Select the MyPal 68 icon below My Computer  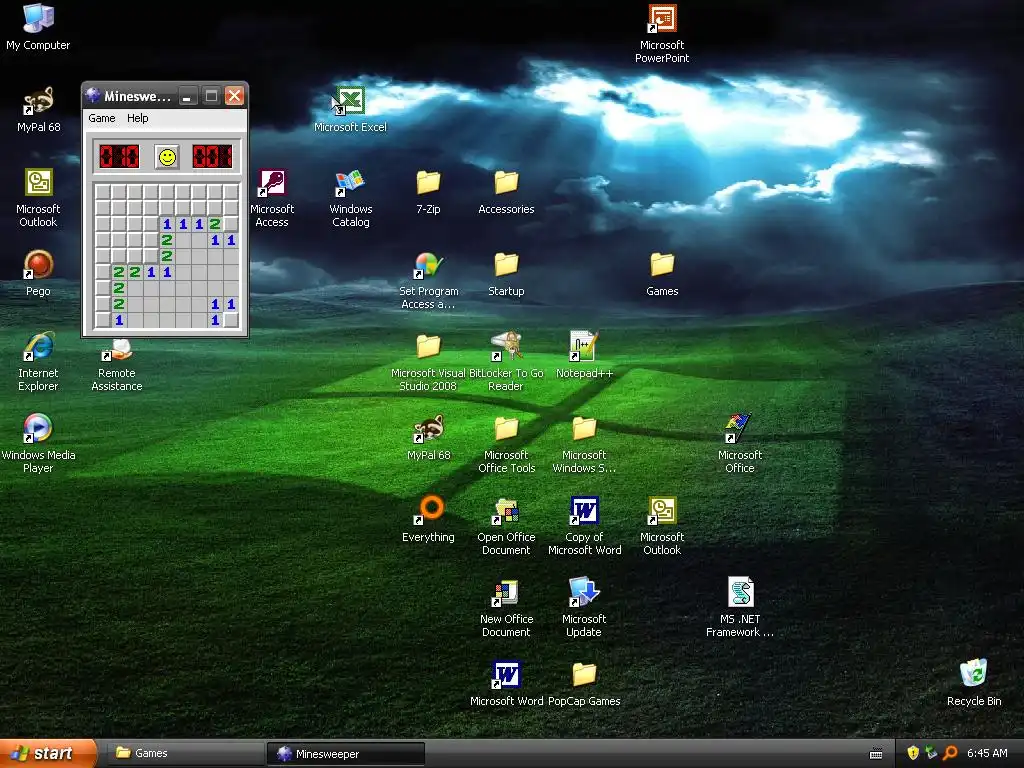point(38,110)
